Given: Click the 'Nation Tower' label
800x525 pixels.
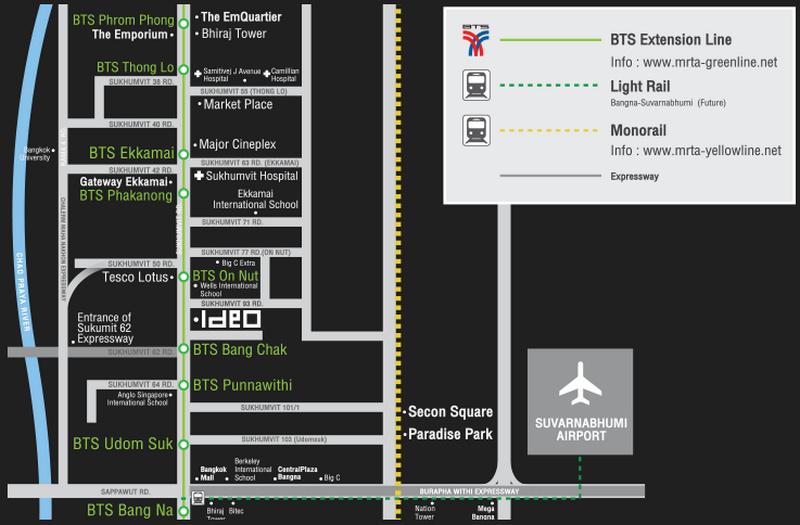Looking at the screenshot, I should coord(424,512).
